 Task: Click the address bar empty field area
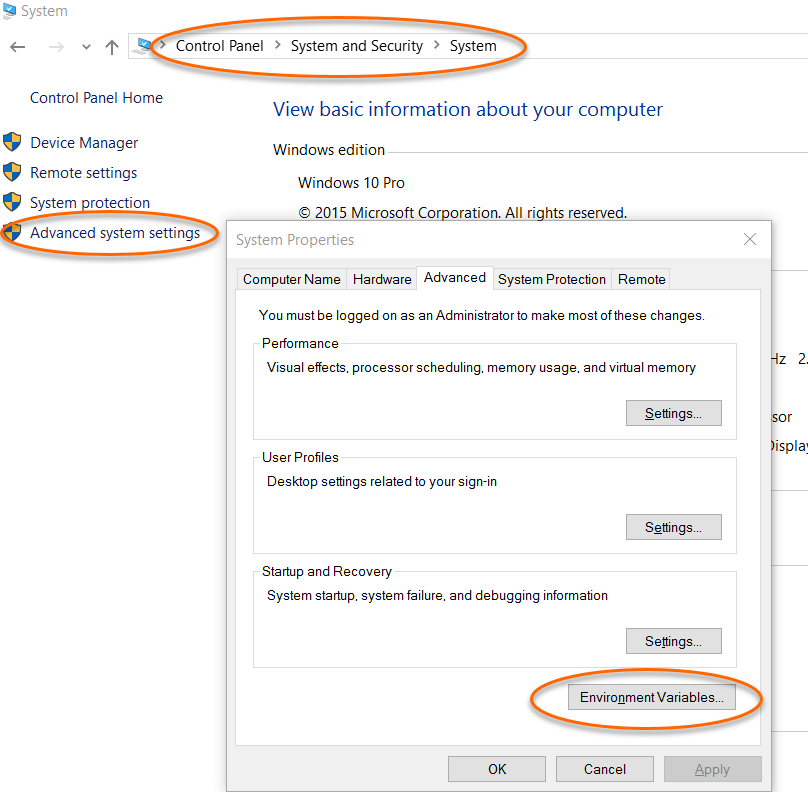click(665, 46)
